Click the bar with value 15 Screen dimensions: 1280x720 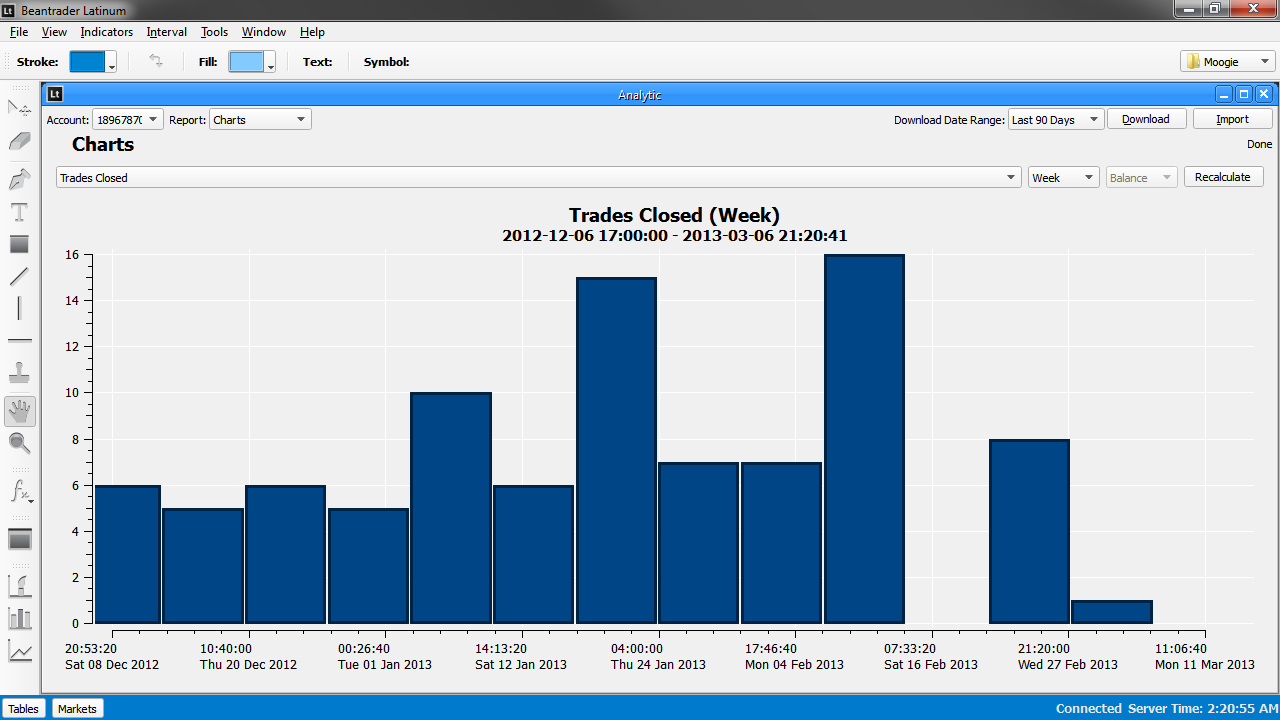pos(616,451)
